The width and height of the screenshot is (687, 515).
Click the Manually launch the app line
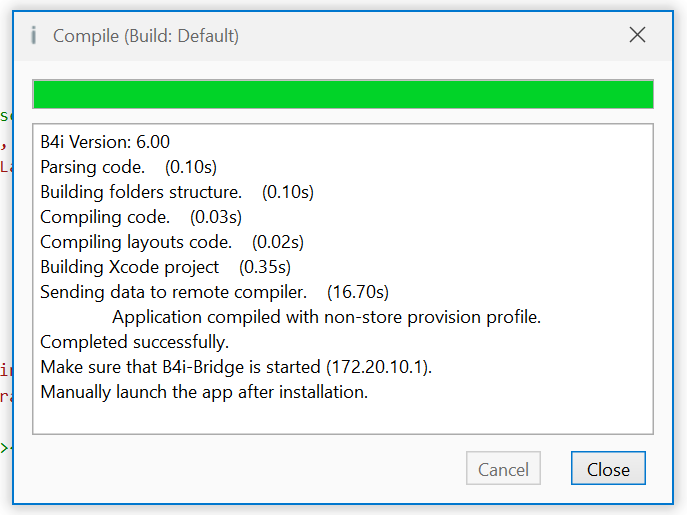(204, 392)
